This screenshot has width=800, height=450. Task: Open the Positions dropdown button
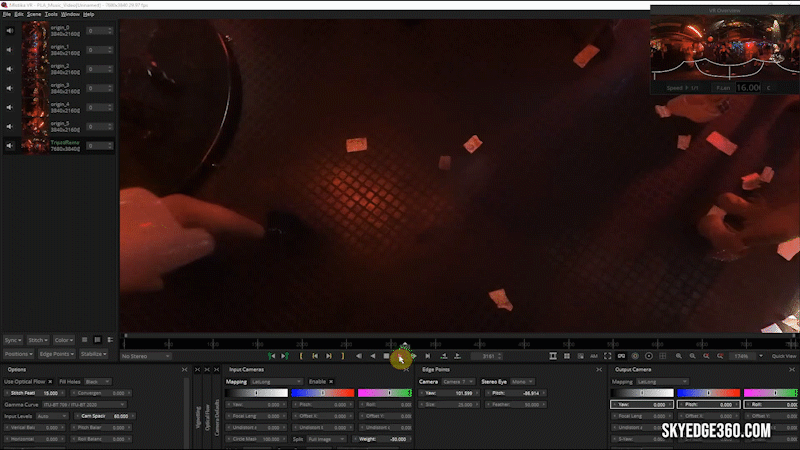18,354
